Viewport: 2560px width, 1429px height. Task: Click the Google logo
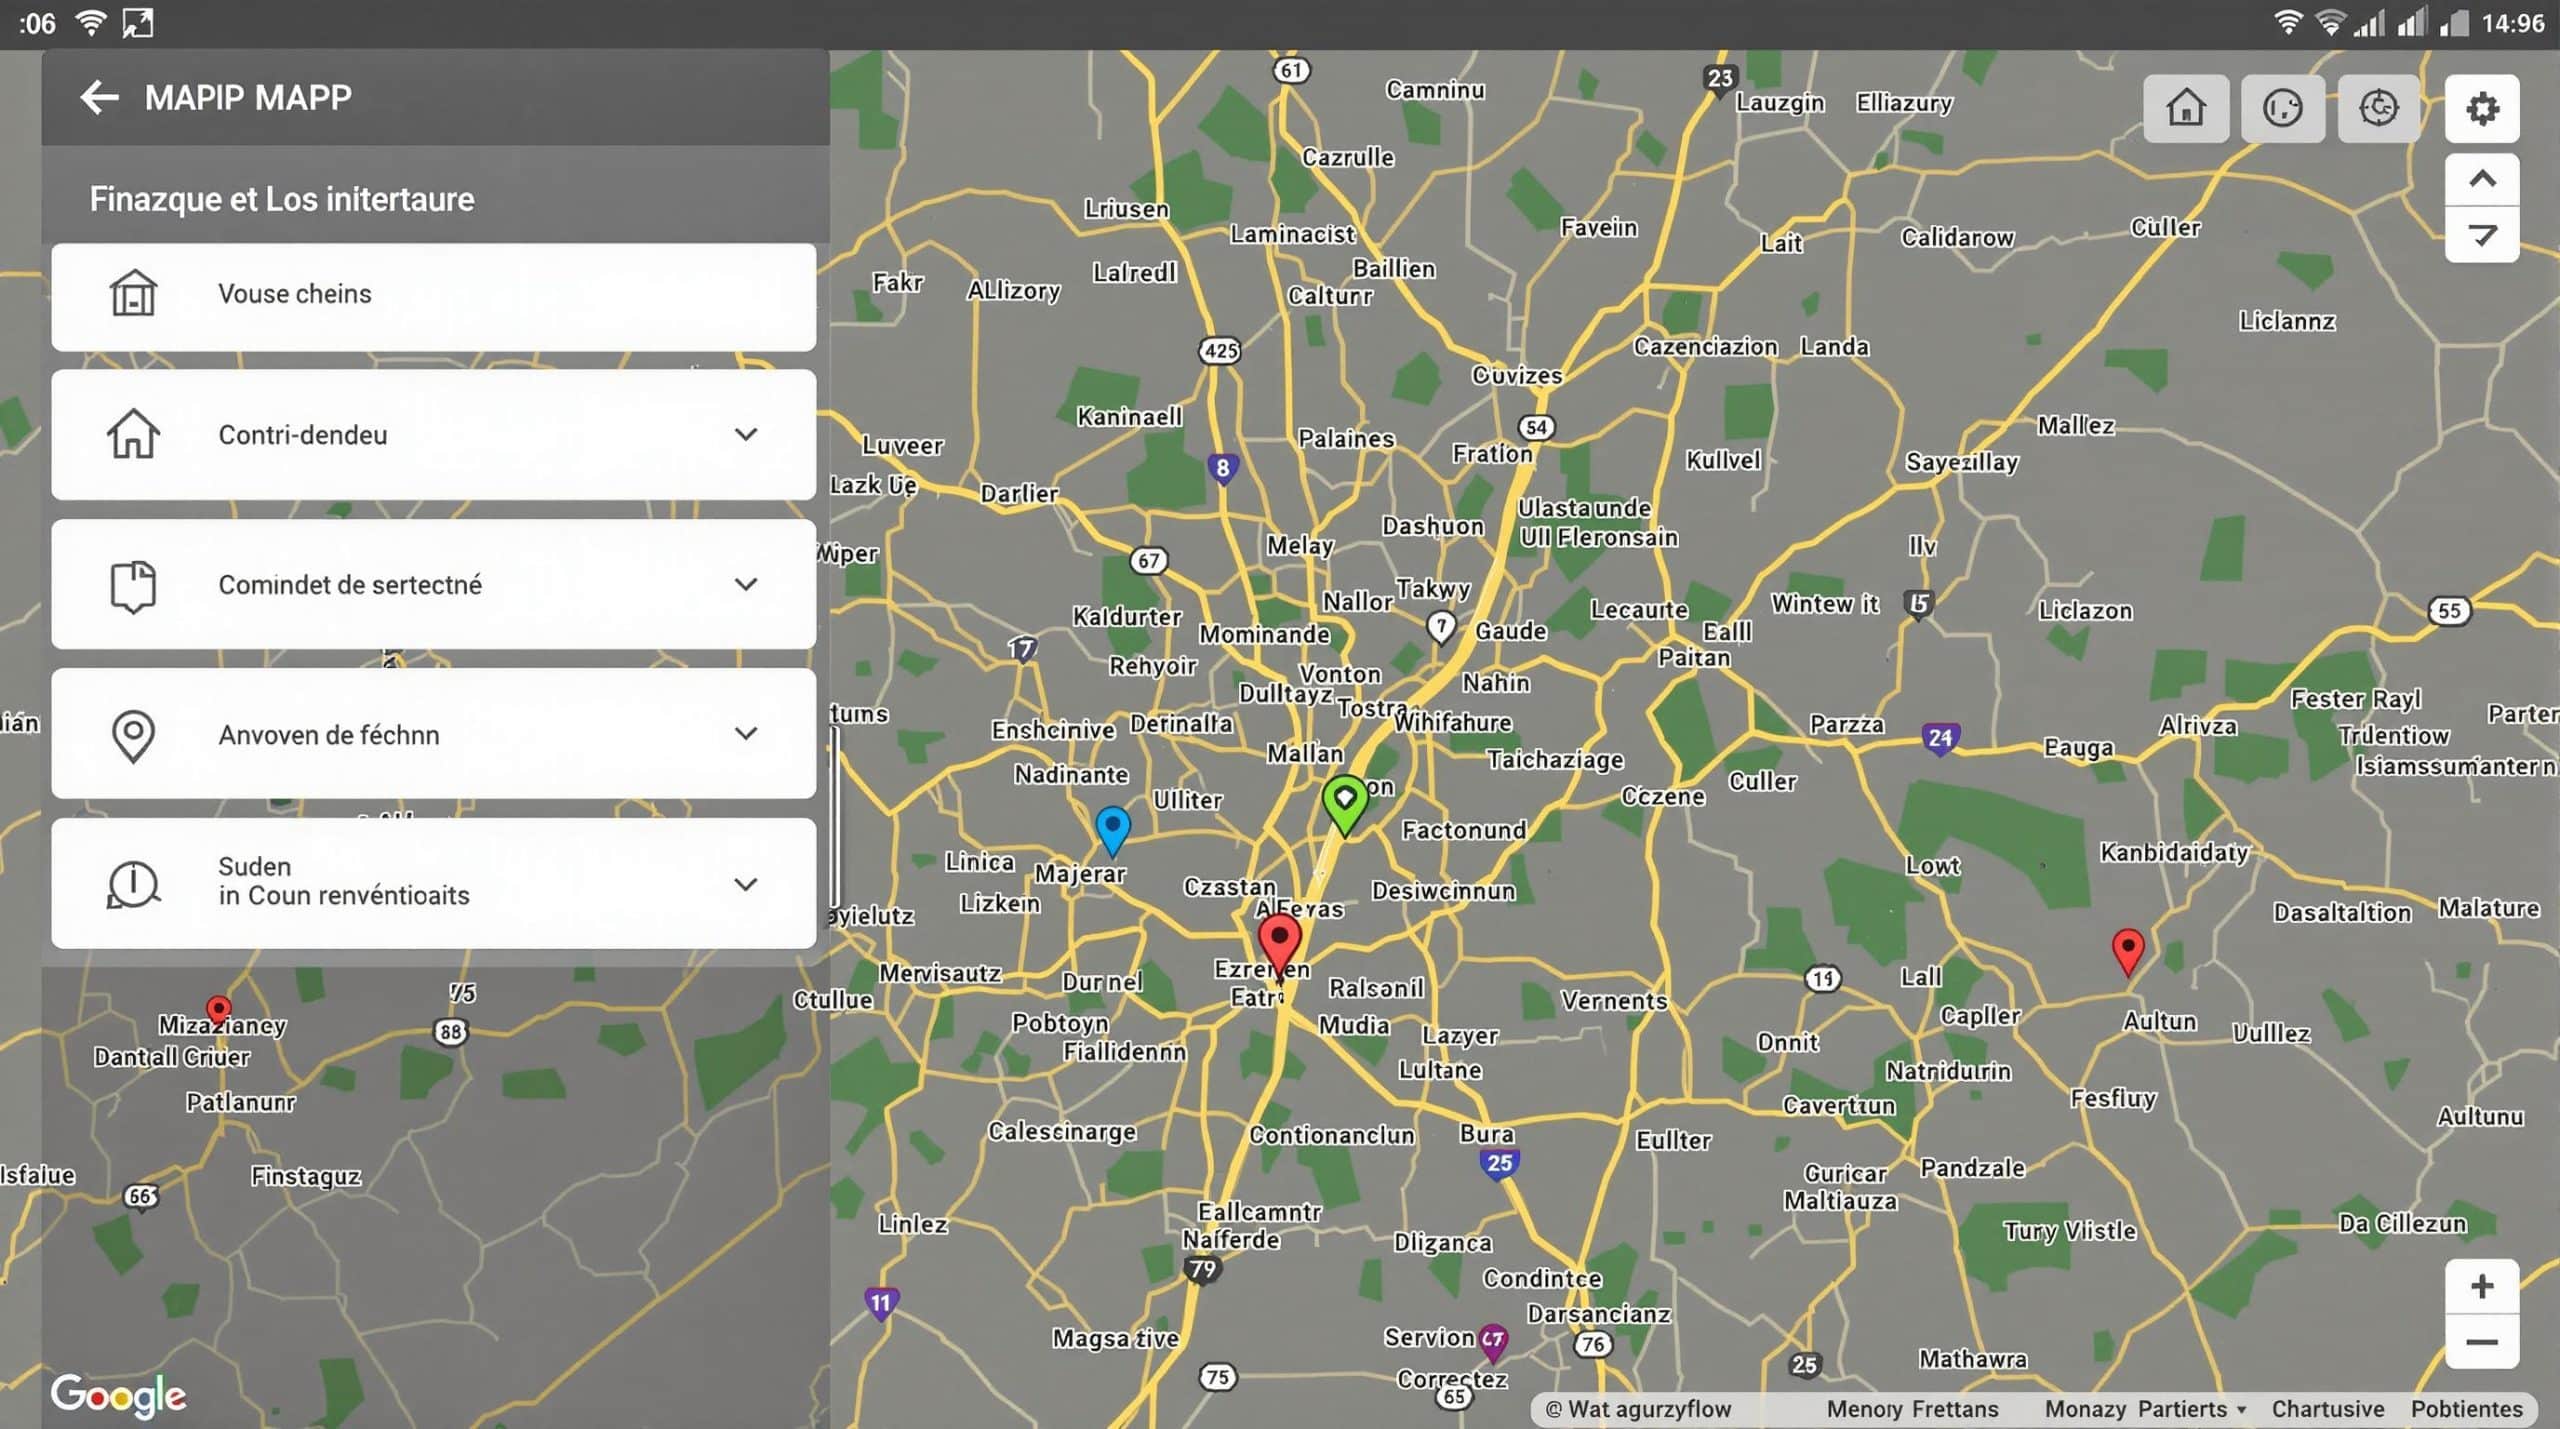click(119, 1395)
